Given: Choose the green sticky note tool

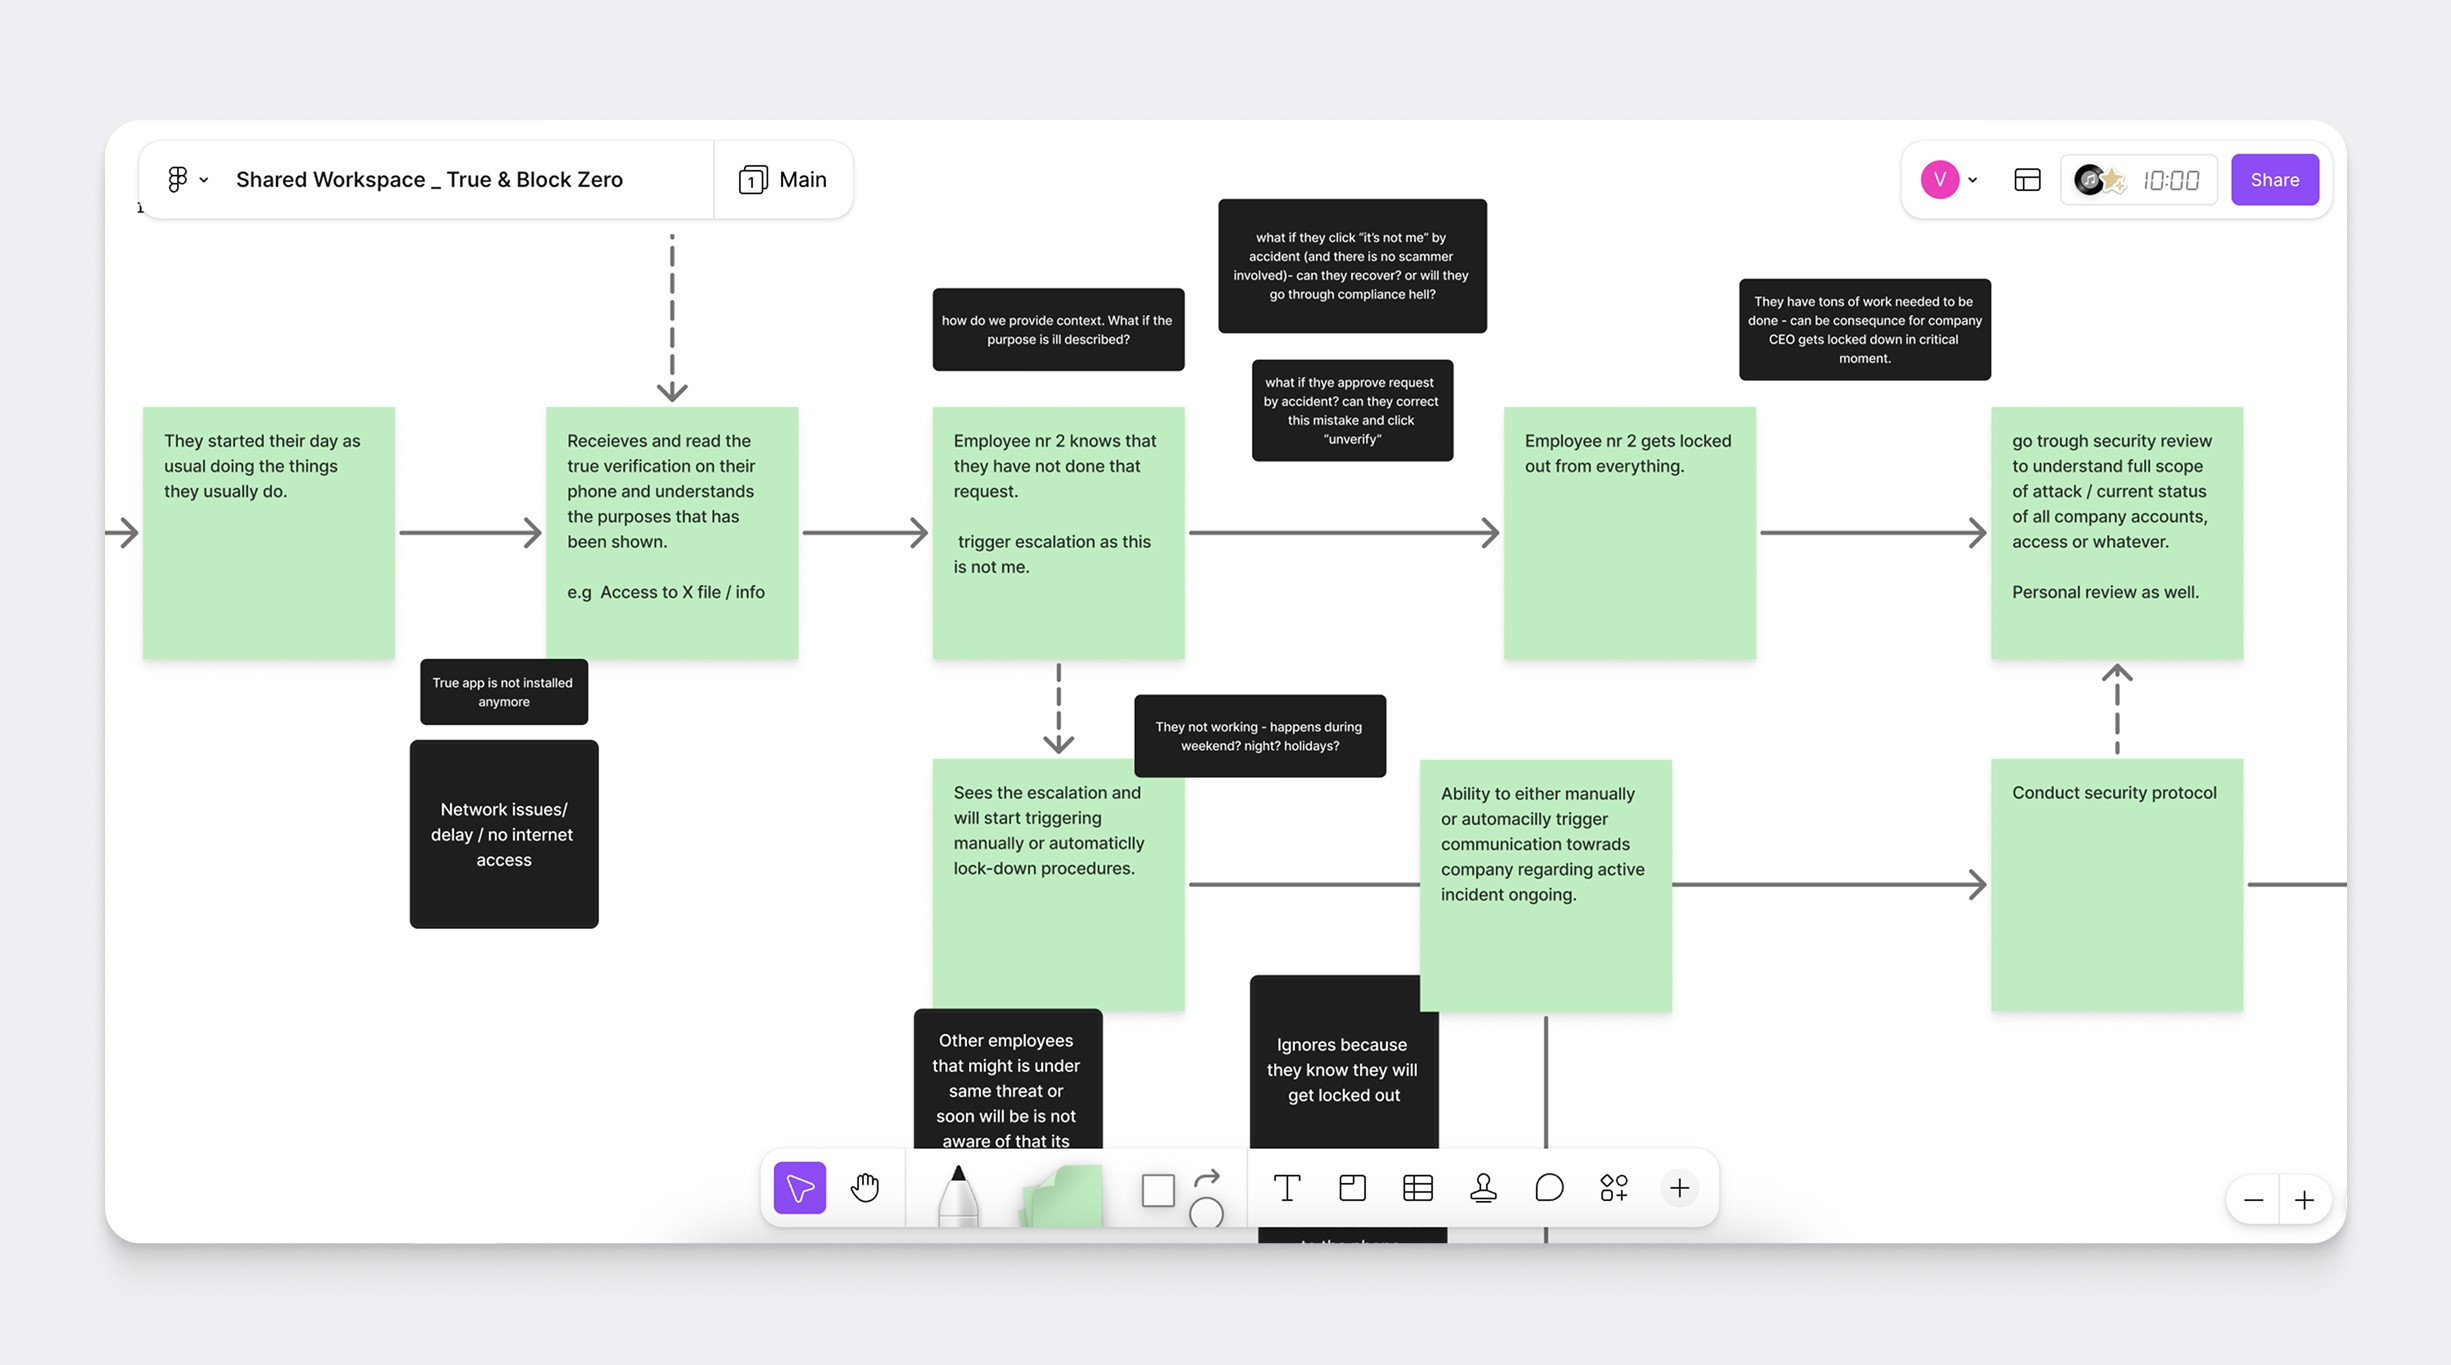Looking at the screenshot, I should pyautogui.click(x=1062, y=1195).
